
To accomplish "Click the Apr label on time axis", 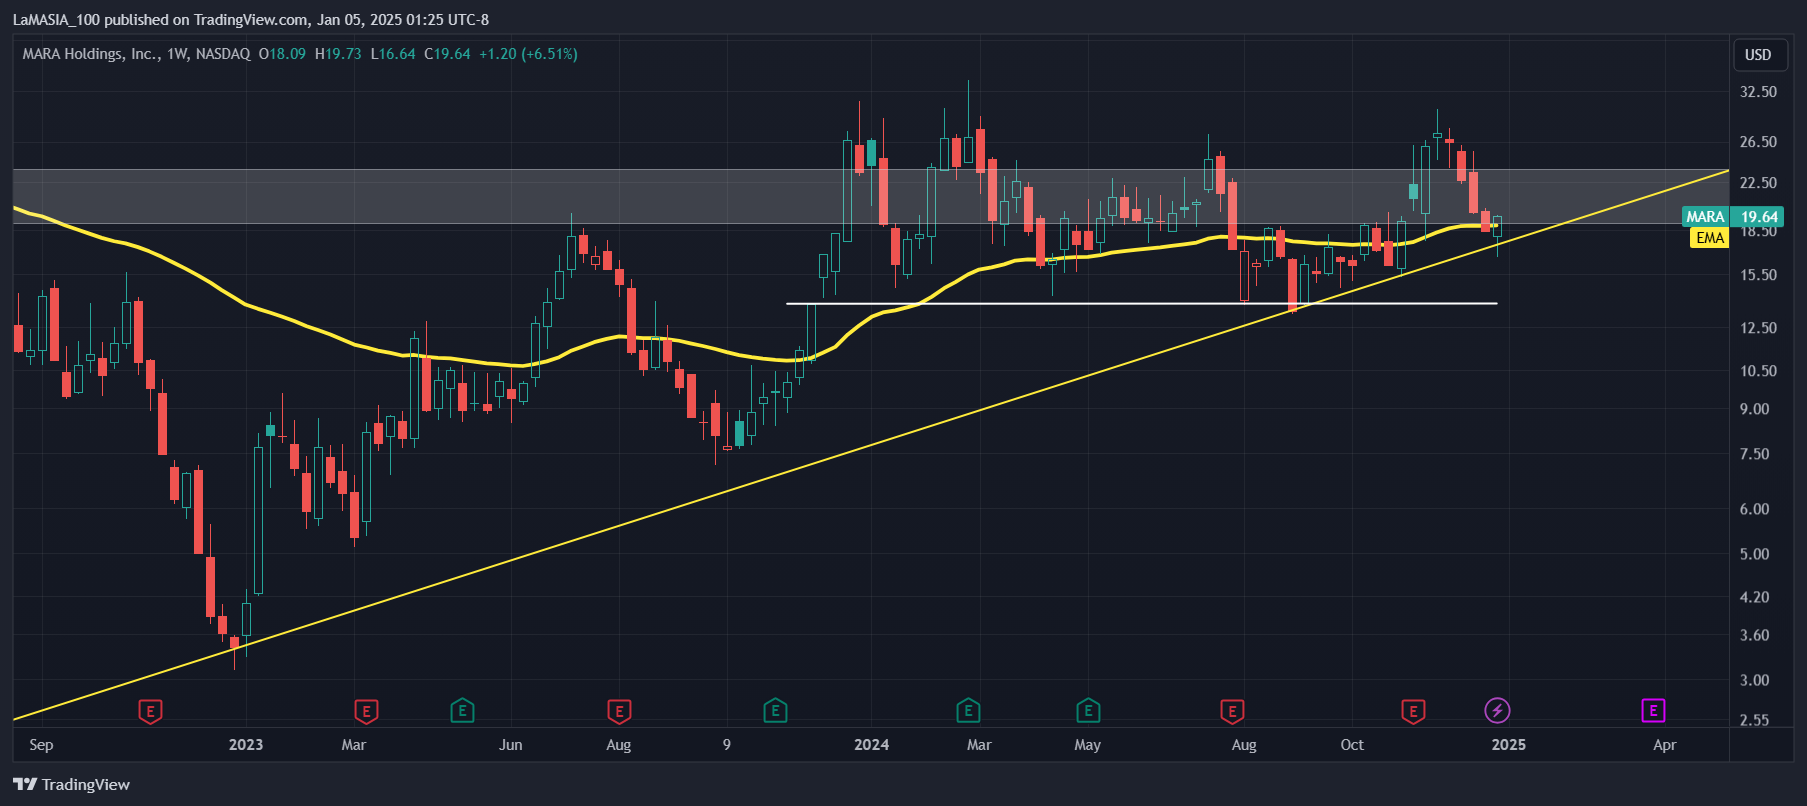I will click(x=1664, y=745).
